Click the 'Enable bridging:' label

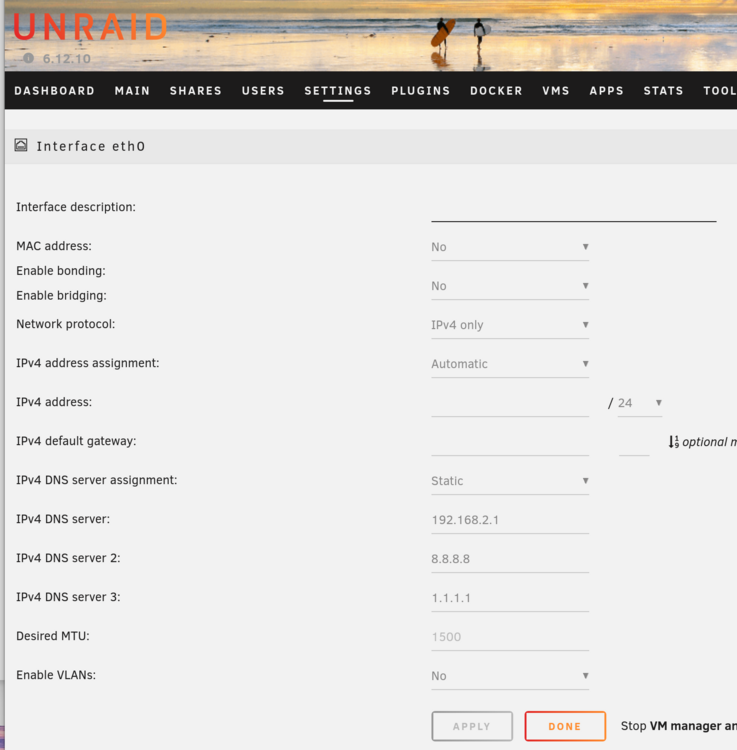[x=61, y=296]
